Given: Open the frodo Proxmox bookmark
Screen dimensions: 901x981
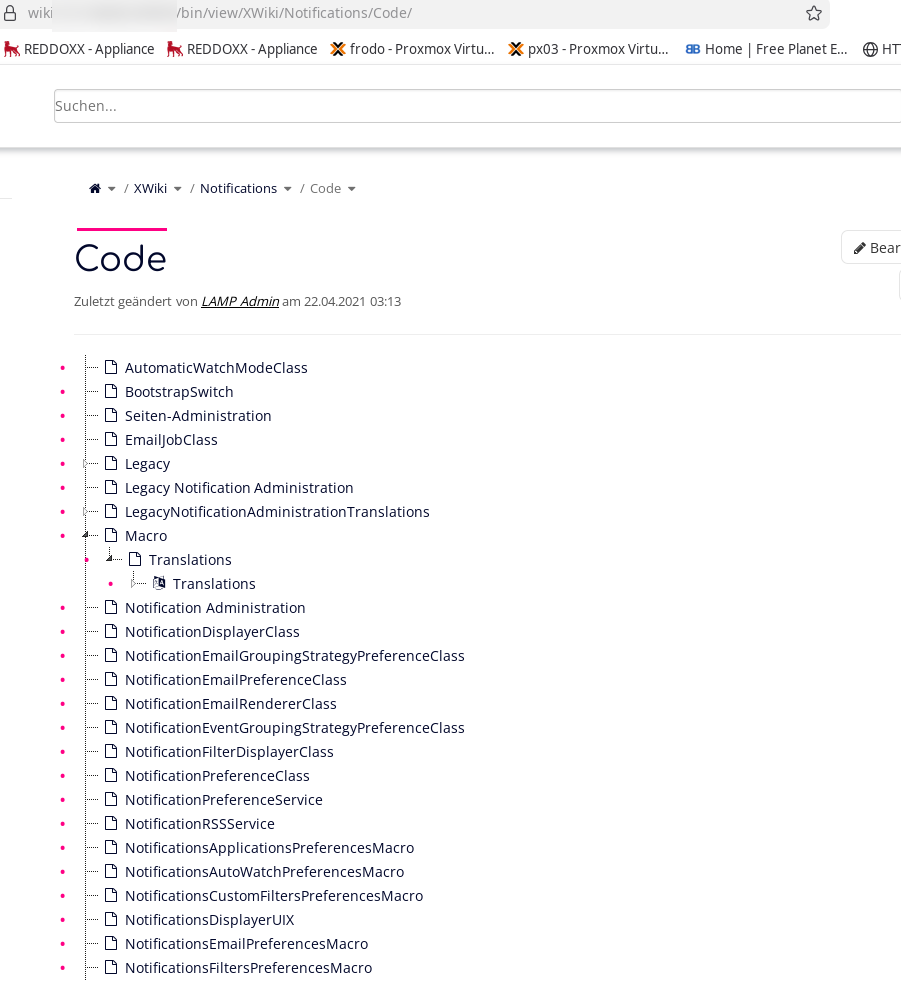Looking at the screenshot, I should (412, 49).
